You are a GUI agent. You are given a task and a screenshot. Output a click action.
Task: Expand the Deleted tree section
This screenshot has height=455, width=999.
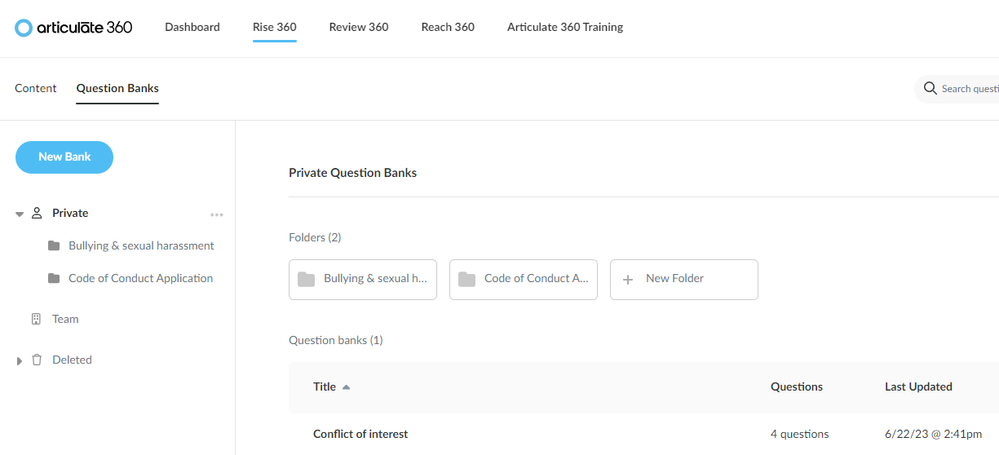pos(19,360)
